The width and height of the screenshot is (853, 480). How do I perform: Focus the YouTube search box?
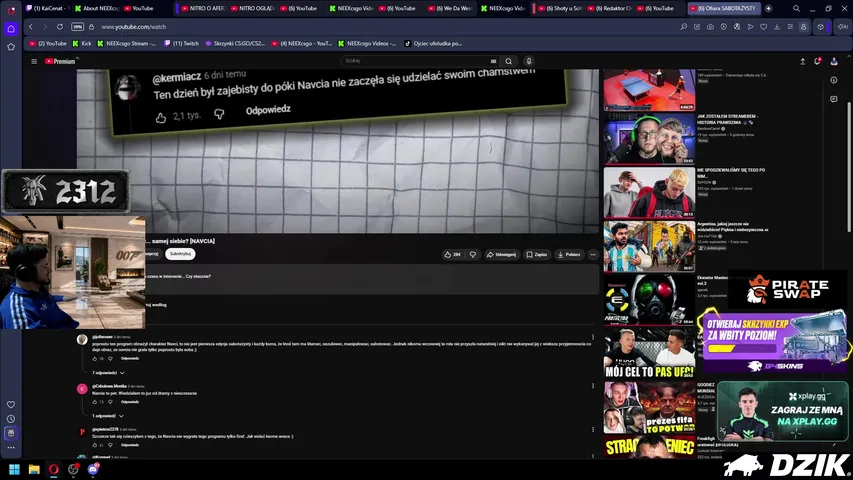click(419, 61)
